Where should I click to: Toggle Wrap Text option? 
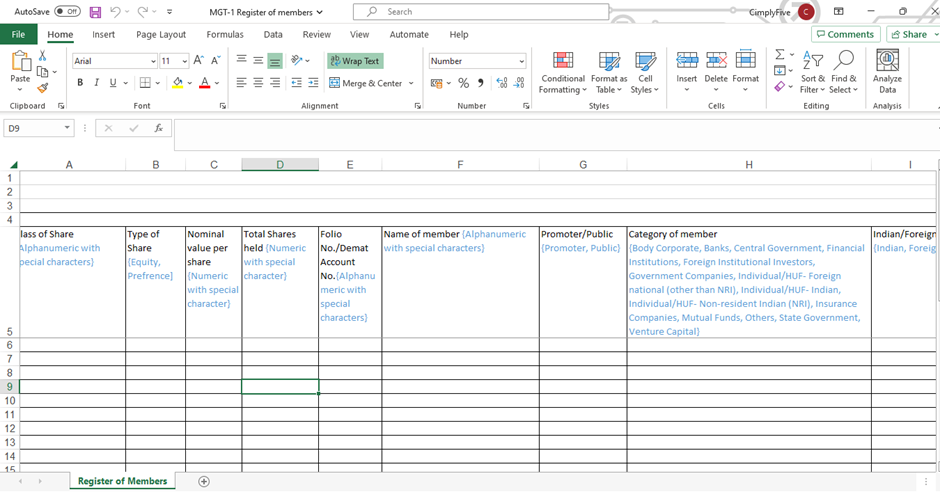click(x=355, y=61)
